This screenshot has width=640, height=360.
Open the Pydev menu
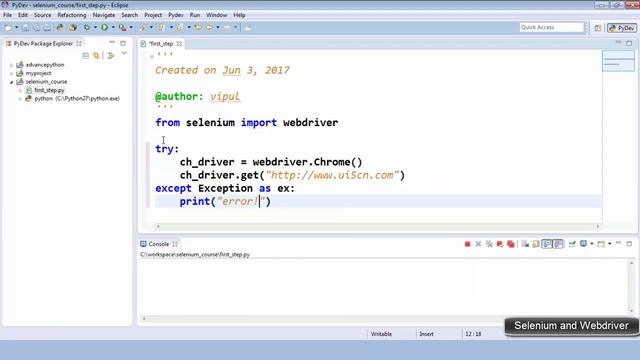click(x=176, y=15)
